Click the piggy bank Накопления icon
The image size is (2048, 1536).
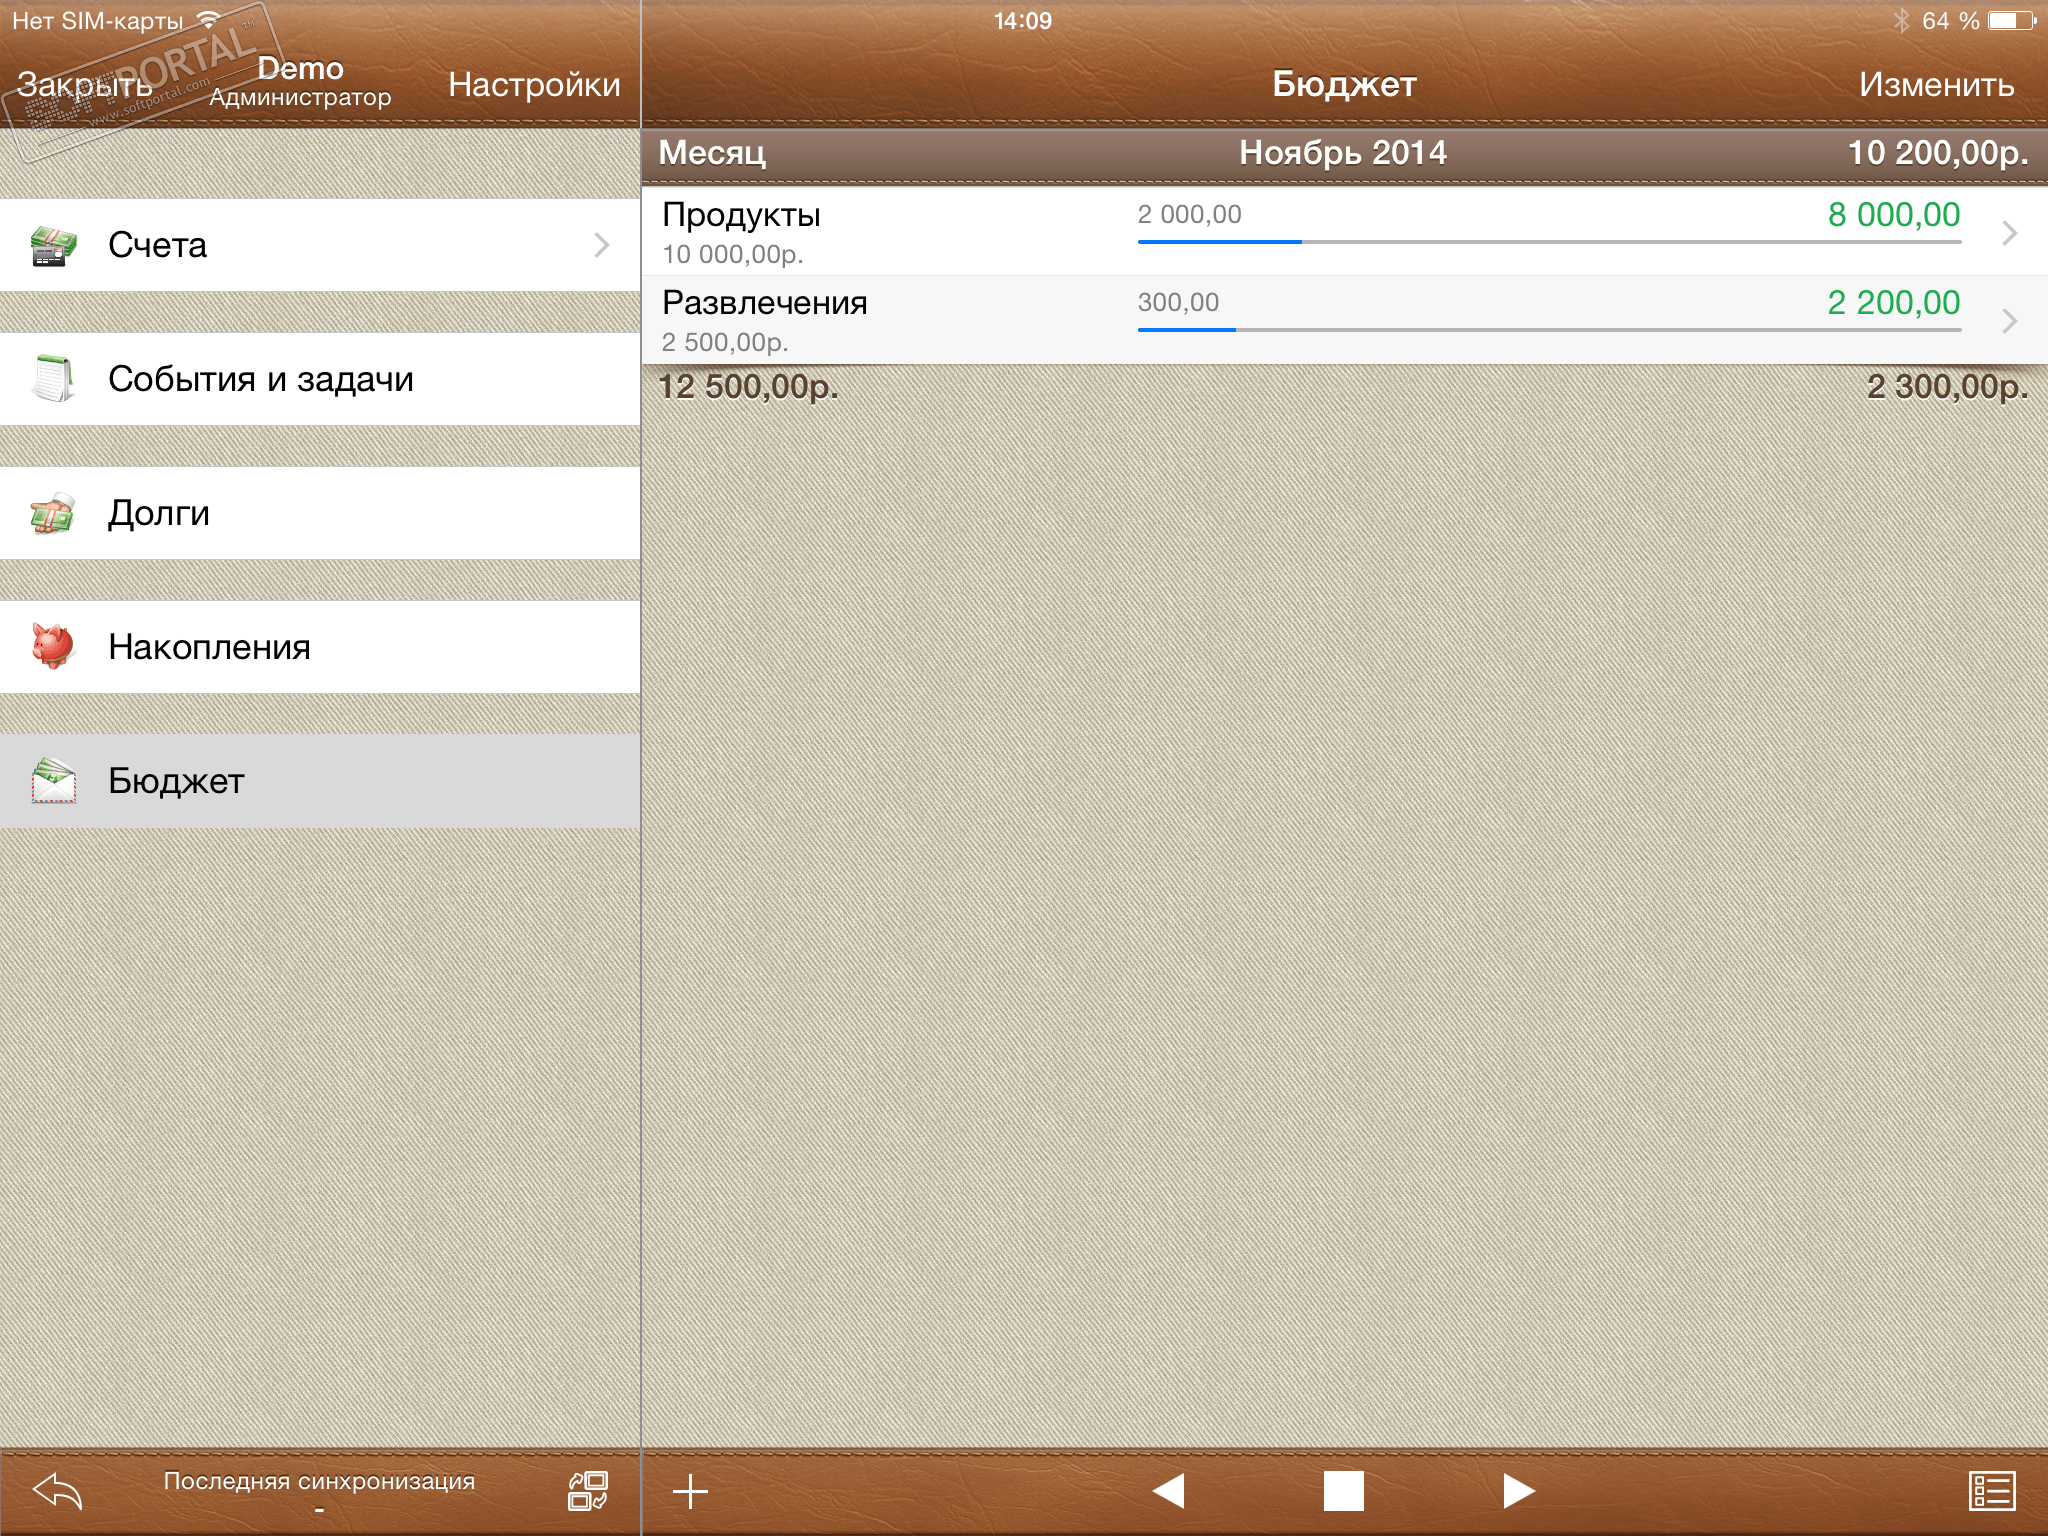click(53, 646)
